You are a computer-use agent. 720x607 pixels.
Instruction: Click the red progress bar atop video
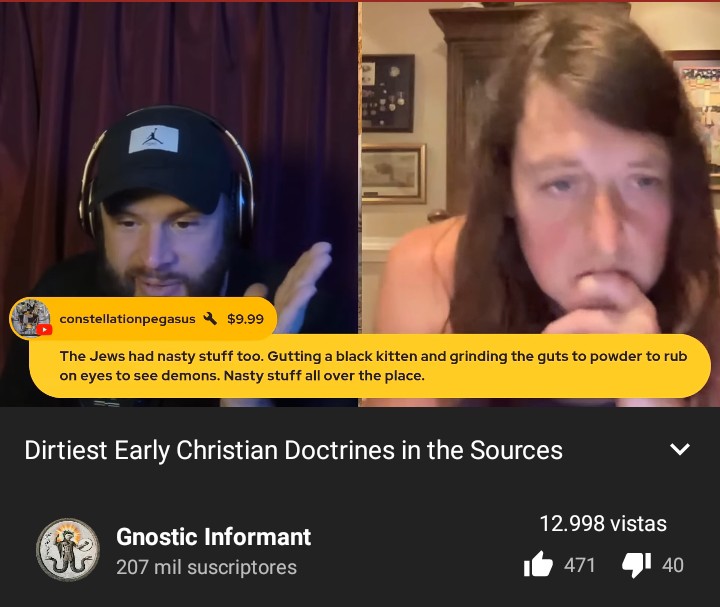(360, 1)
